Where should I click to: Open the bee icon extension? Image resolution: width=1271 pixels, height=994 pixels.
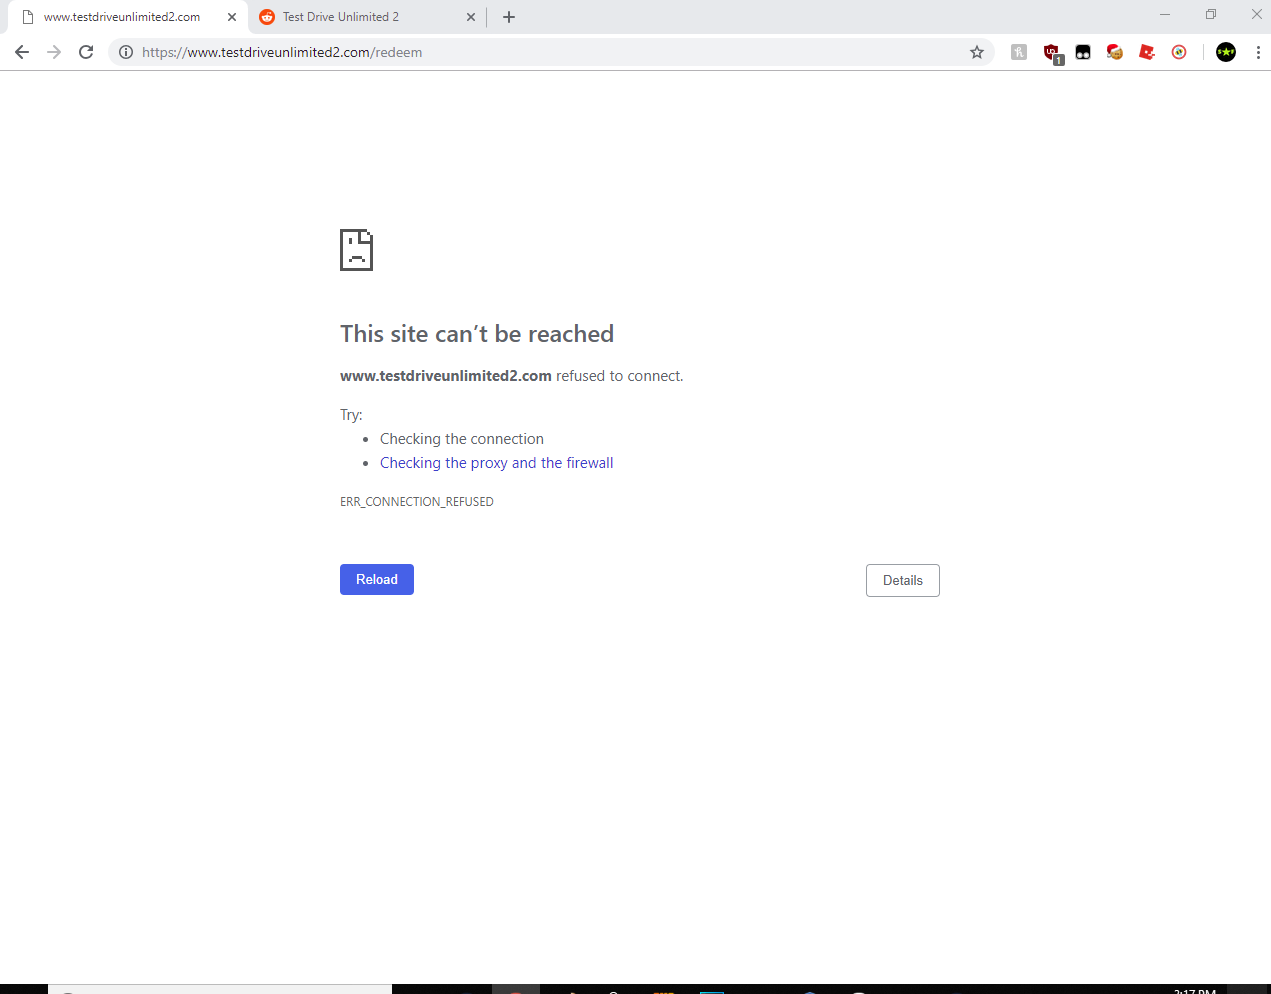[x=1179, y=52]
